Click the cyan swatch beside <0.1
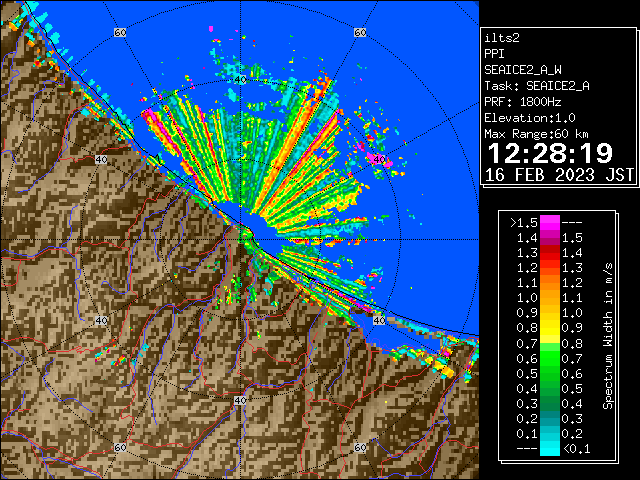Viewport: 640px width, 480px height. [549, 449]
